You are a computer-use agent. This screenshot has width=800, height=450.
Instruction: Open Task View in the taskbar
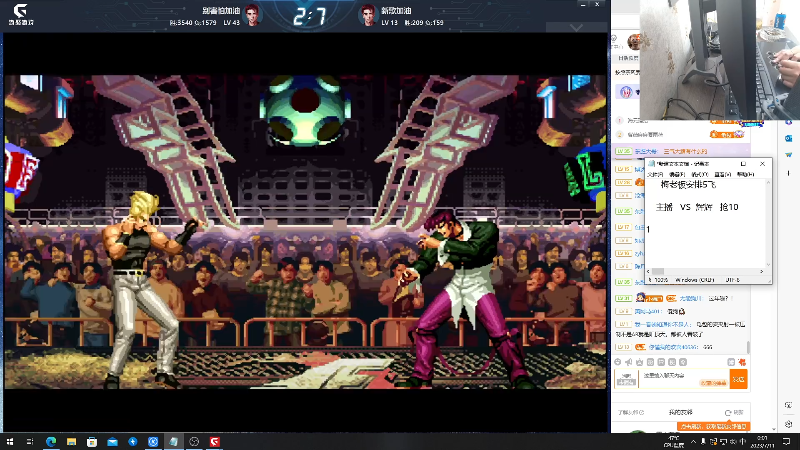coord(30,441)
